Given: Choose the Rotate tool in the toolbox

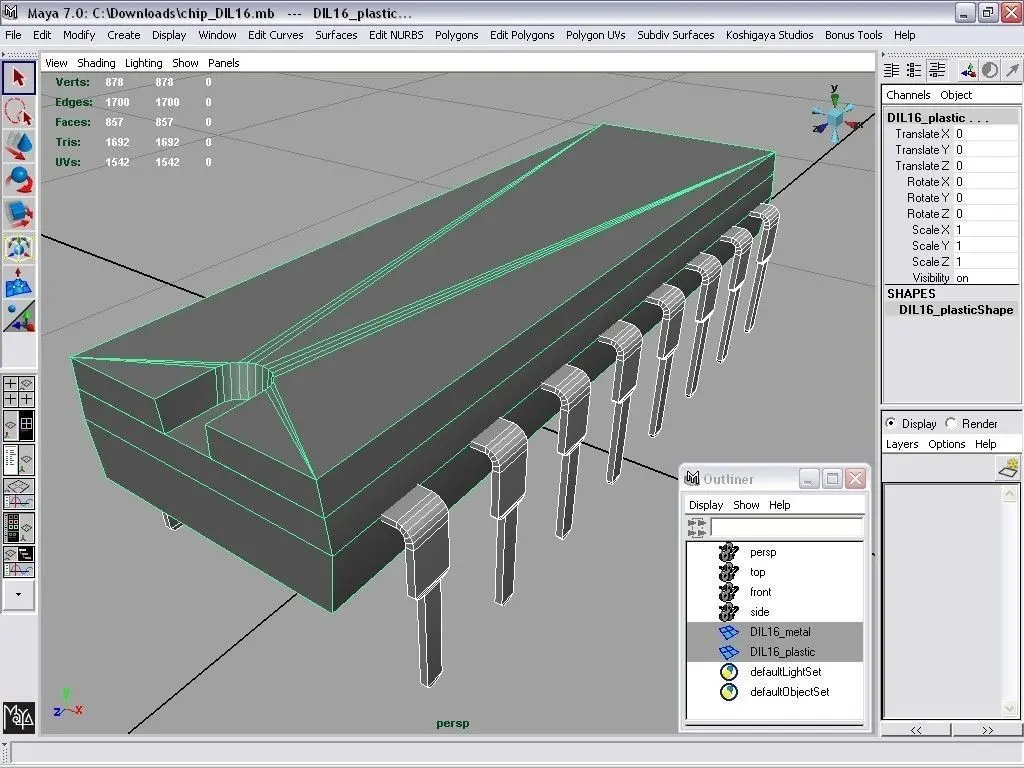Looking at the screenshot, I should pyautogui.click(x=18, y=180).
